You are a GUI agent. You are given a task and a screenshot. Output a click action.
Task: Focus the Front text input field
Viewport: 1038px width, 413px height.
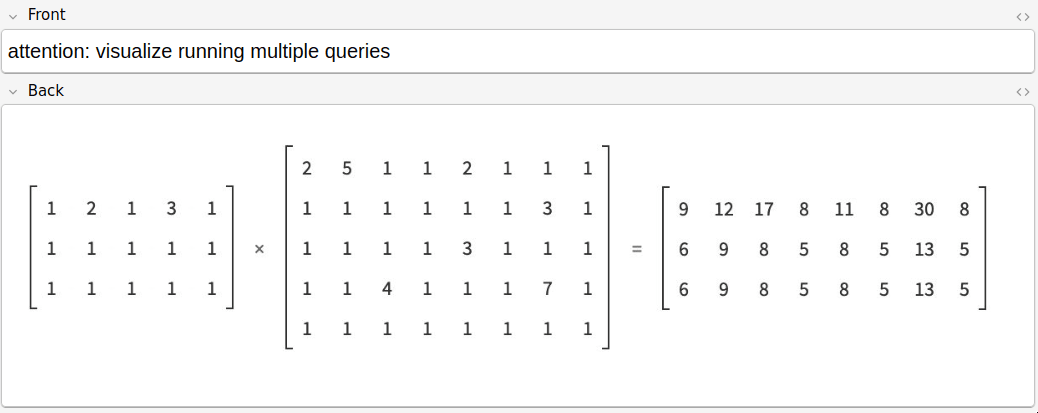[518, 52]
